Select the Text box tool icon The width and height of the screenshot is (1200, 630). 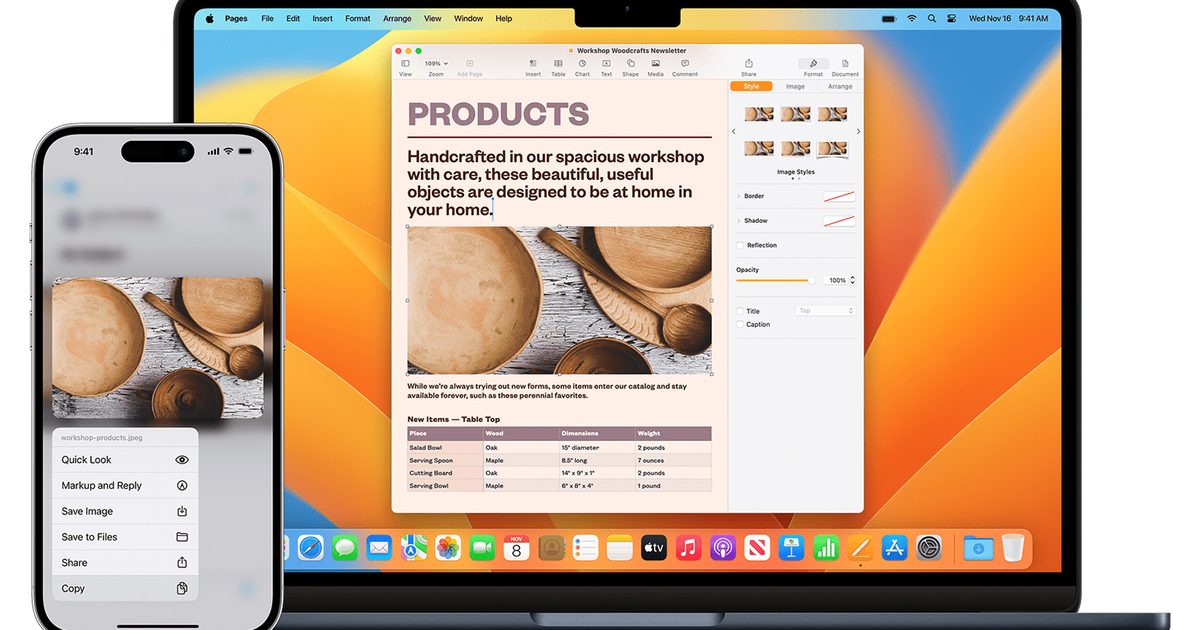click(607, 62)
